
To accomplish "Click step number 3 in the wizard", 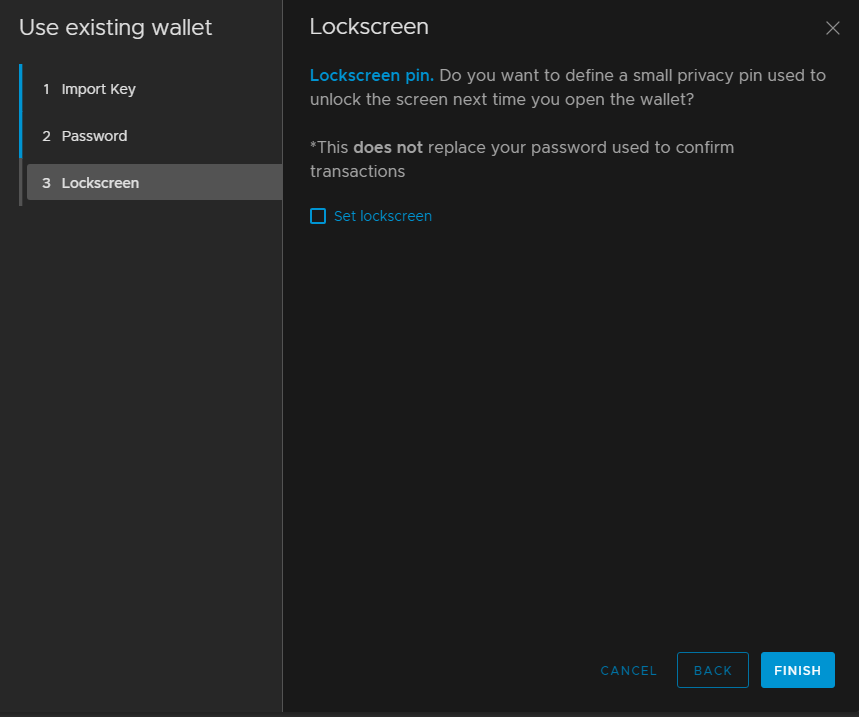I will [x=46, y=183].
